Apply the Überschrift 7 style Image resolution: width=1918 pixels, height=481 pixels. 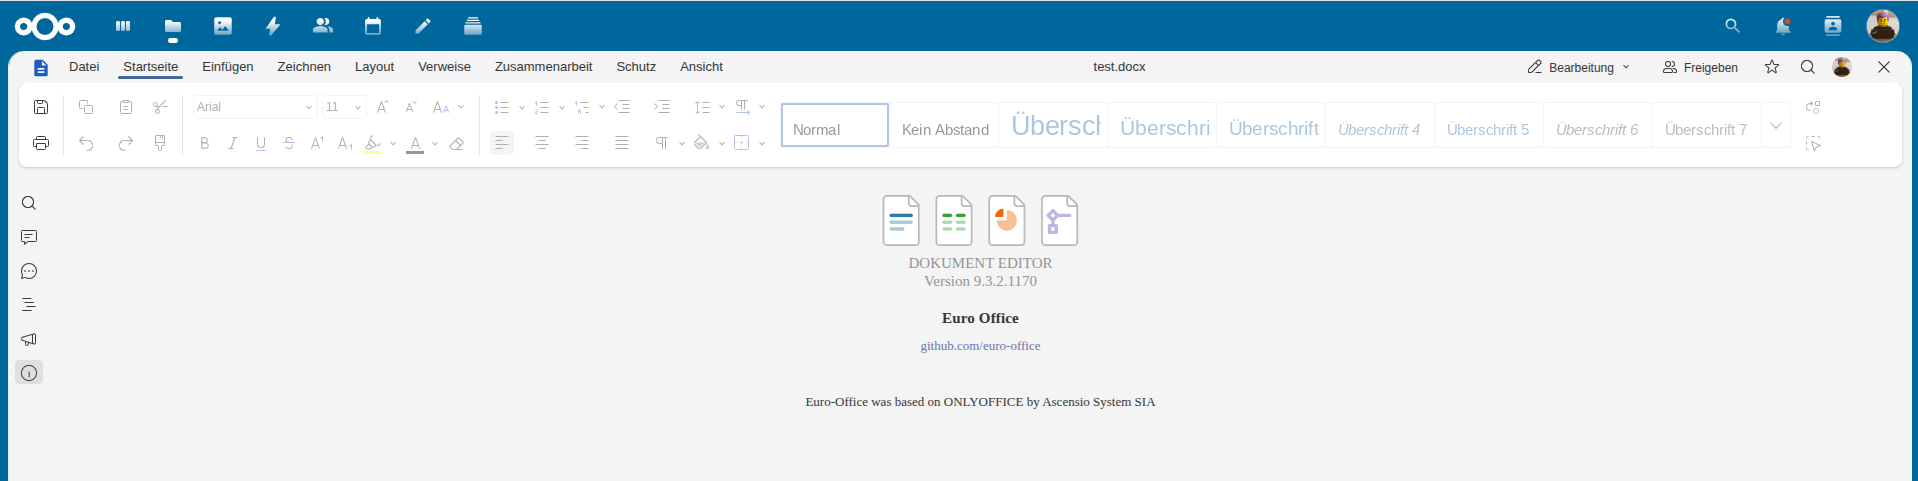pyautogui.click(x=1706, y=126)
